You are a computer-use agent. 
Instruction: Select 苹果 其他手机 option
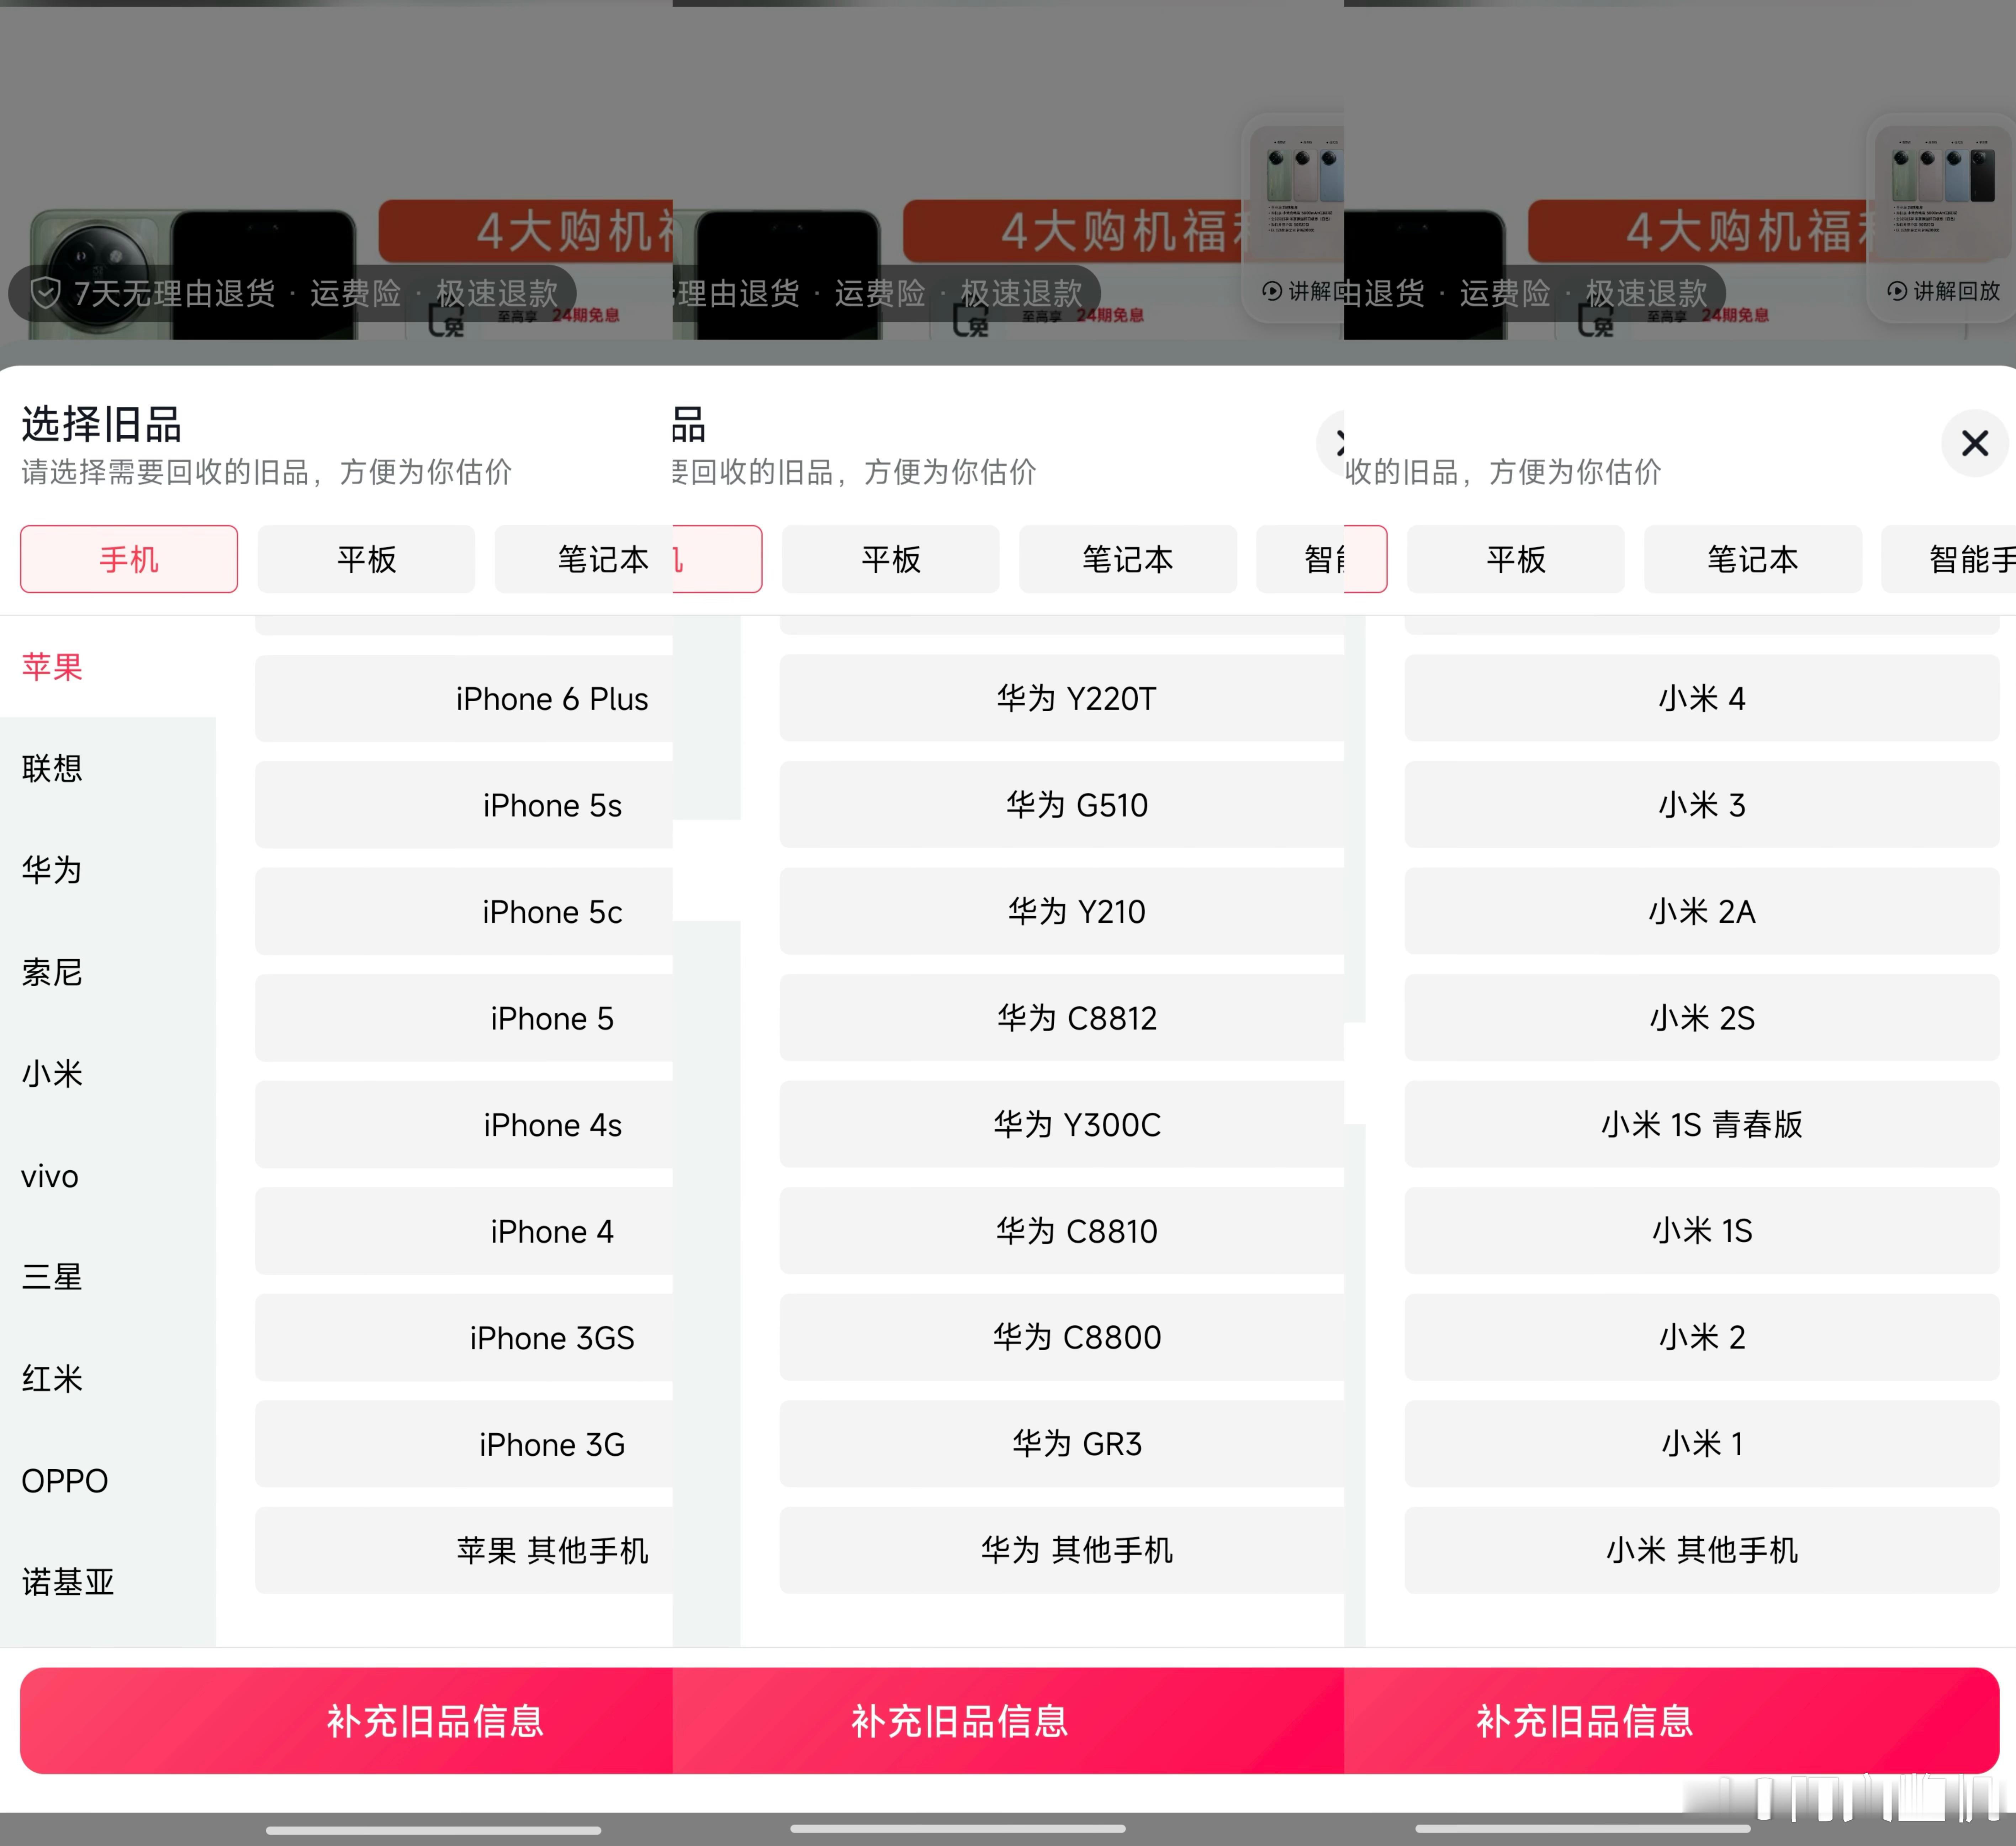(464, 1550)
